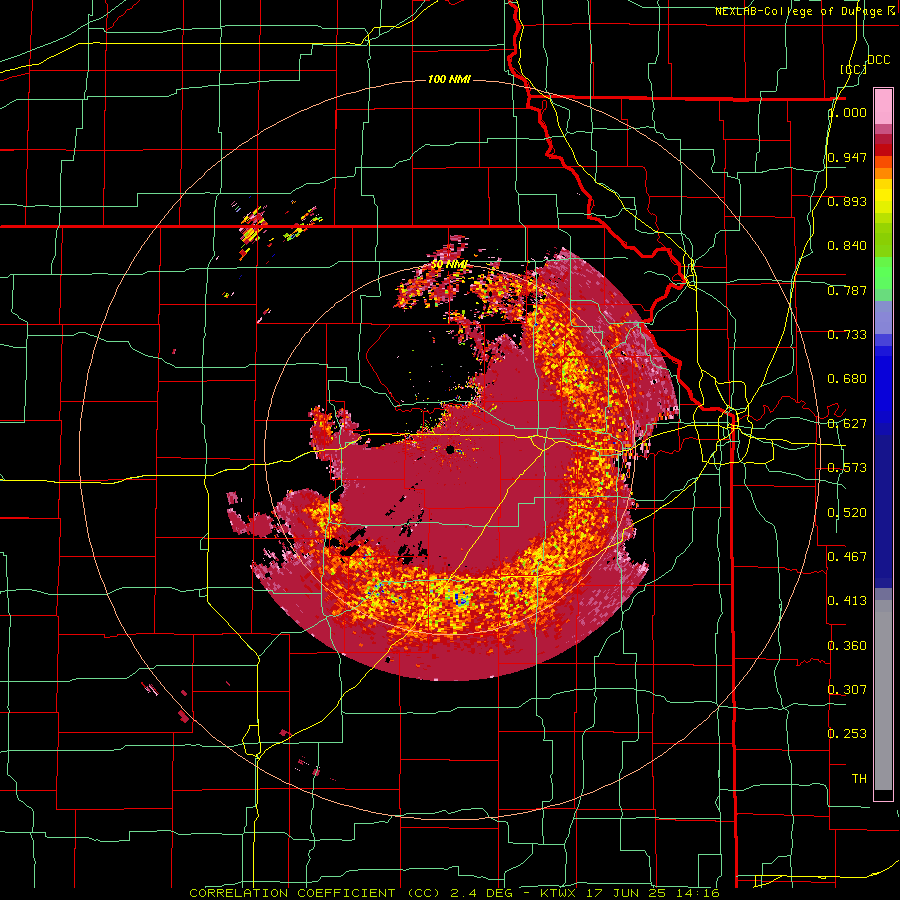Click the 0.787 scale value
The width and height of the screenshot is (900, 900).
(x=847, y=290)
